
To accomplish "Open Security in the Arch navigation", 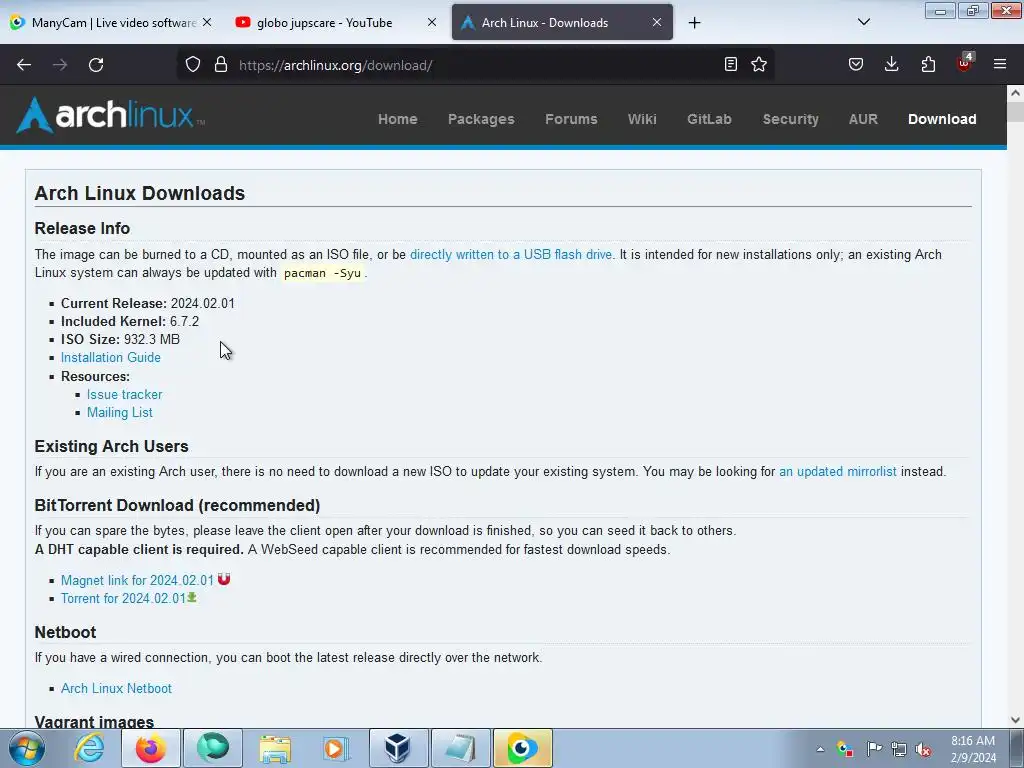I will click(x=791, y=119).
